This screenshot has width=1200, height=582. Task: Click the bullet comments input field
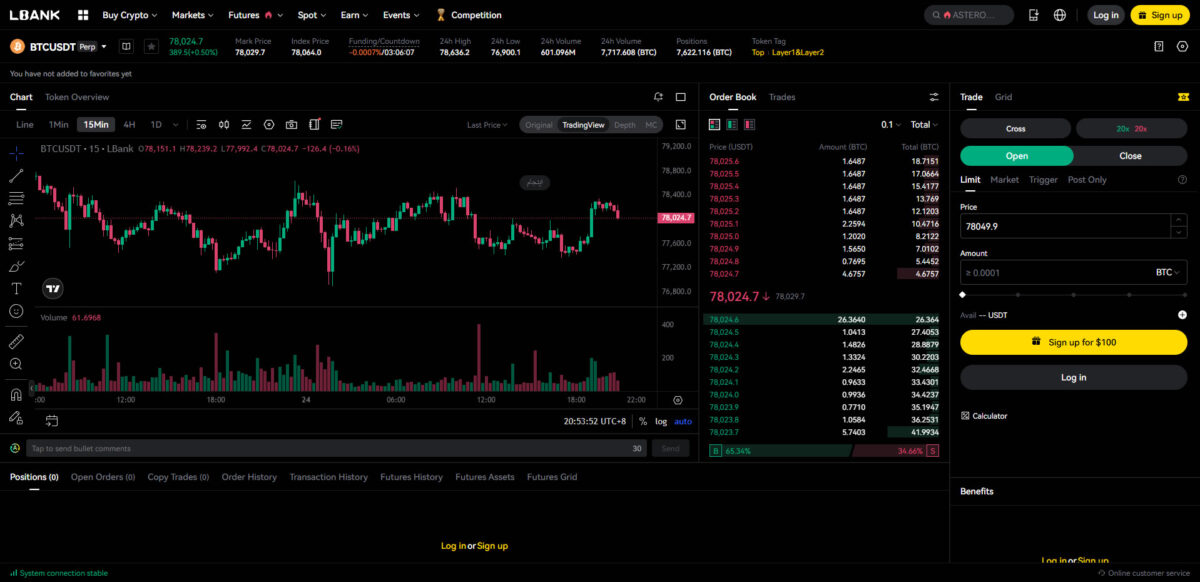pyautogui.click(x=336, y=448)
